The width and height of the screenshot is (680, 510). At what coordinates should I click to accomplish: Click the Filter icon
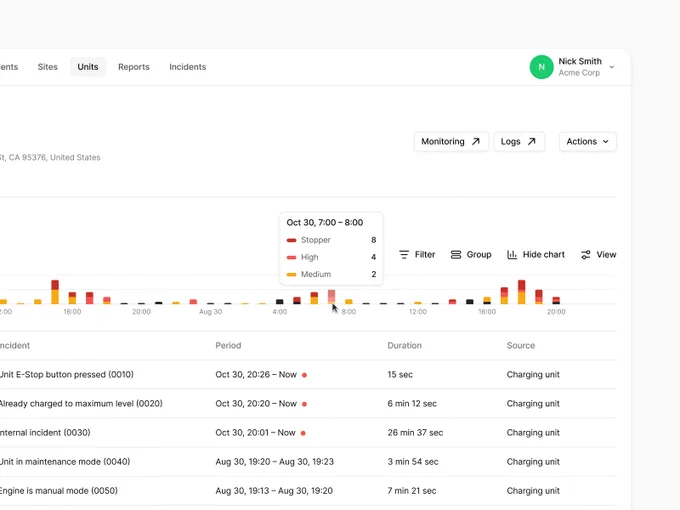tap(404, 255)
